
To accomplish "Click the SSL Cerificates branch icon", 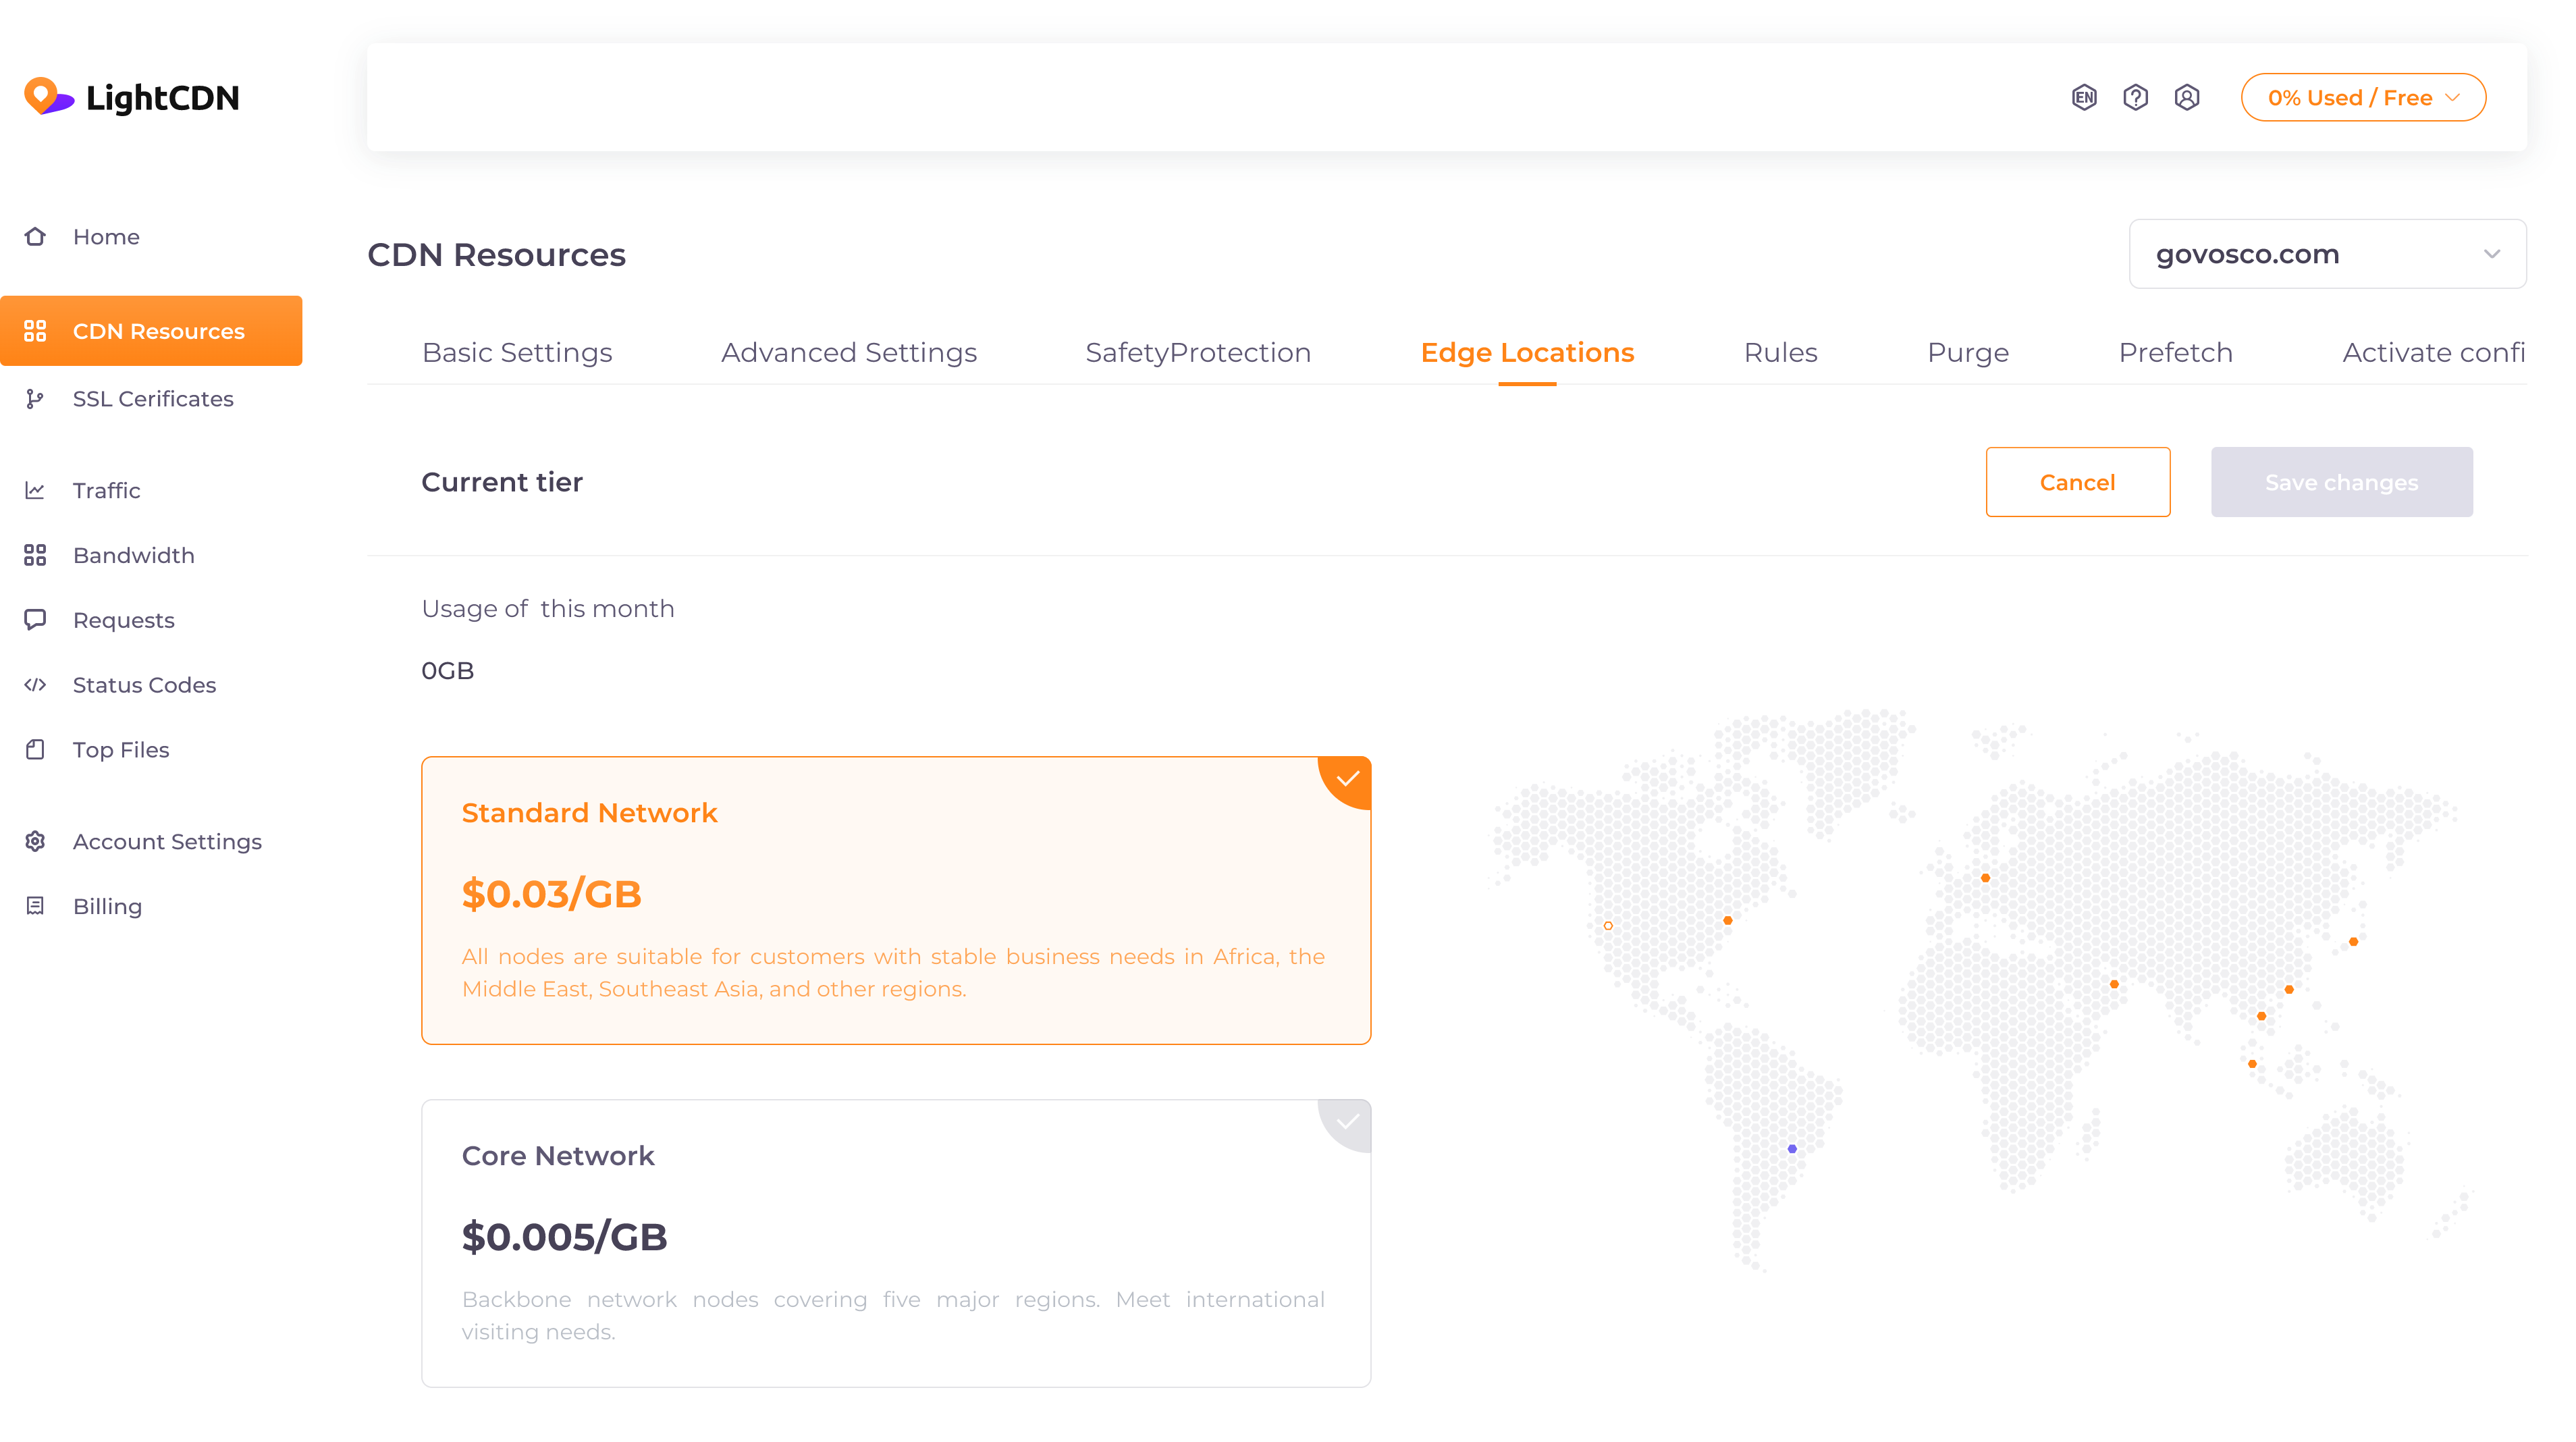I will 35,399.
